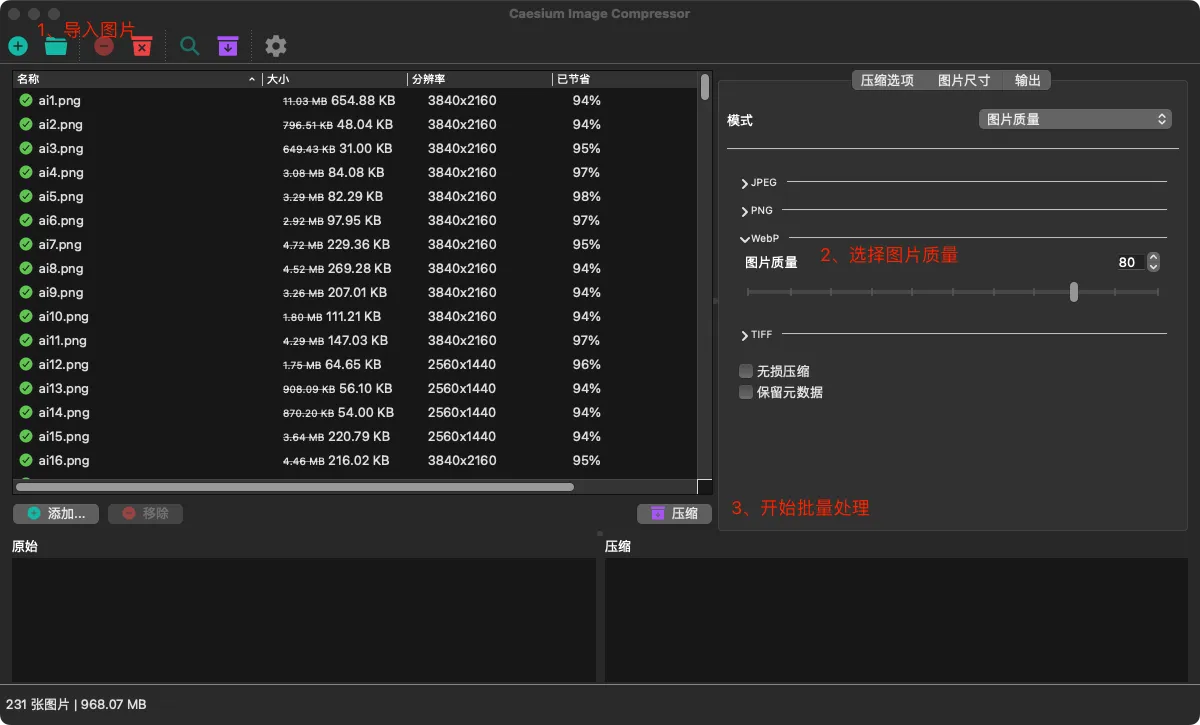Image resolution: width=1200 pixels, height=725 pixels.
Task: Click the red remove item toolbar icon
Action: tap(104, 46)
